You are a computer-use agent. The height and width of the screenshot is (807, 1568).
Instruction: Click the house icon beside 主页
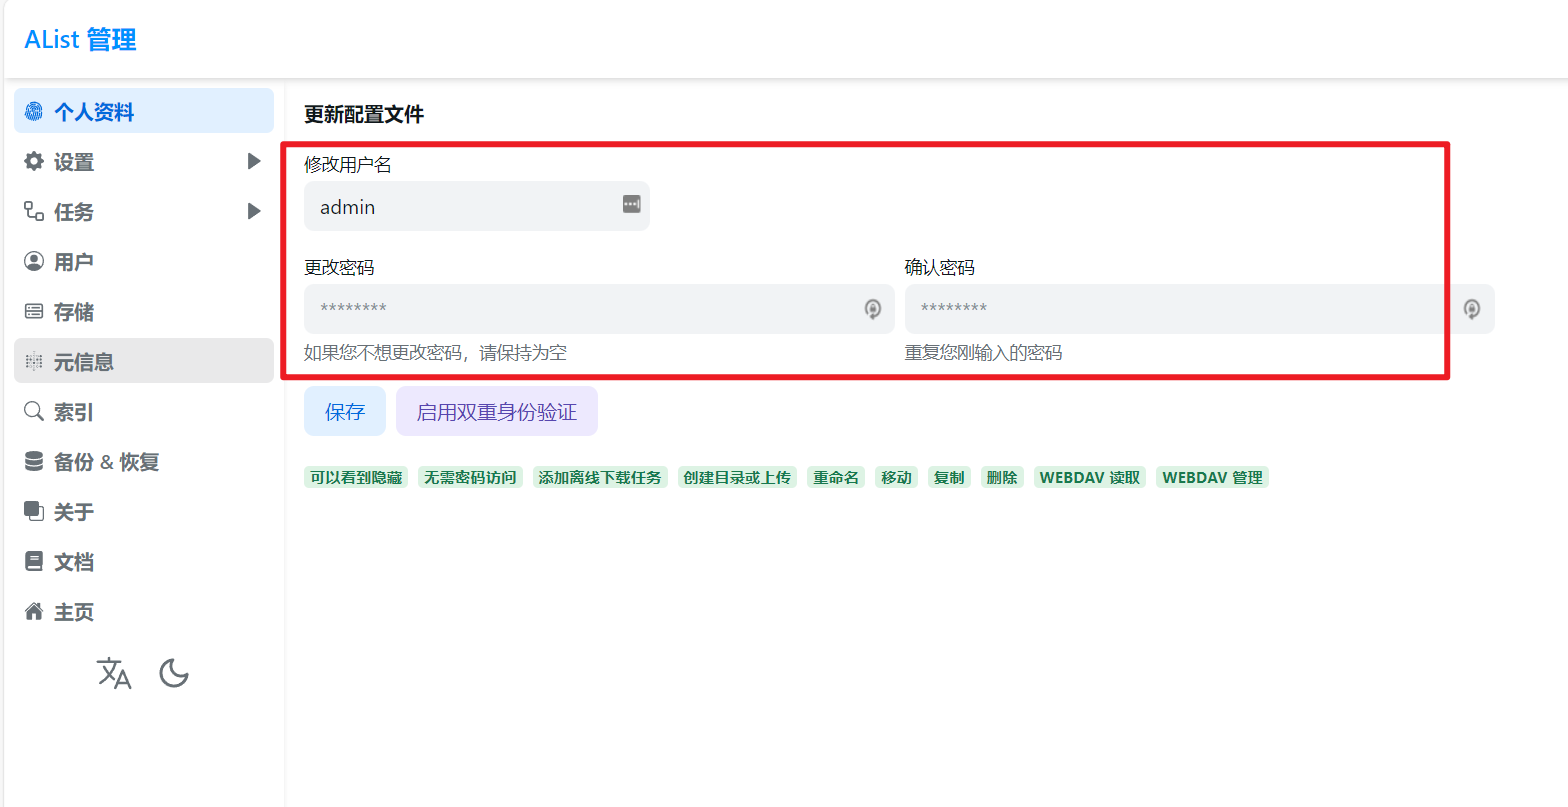pos(34,611)
